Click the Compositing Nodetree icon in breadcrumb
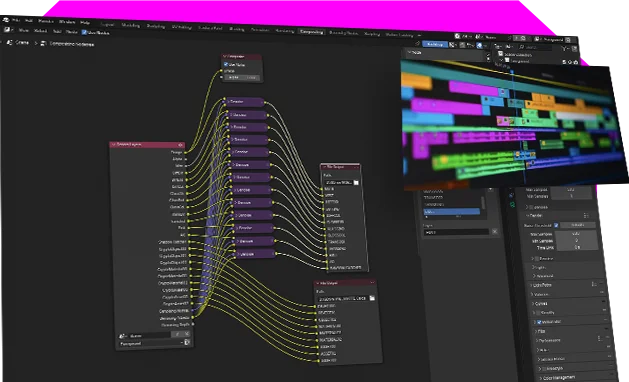Screen dimensions: 629x382 (43, 43)
